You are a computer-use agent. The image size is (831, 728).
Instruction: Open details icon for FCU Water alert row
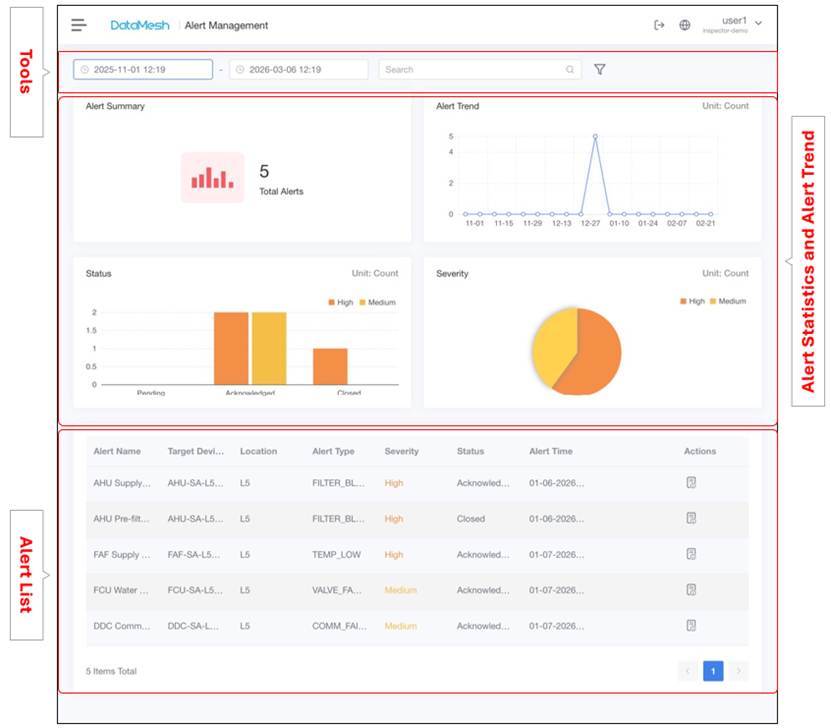pyautogui.click(x=690, y=590)
